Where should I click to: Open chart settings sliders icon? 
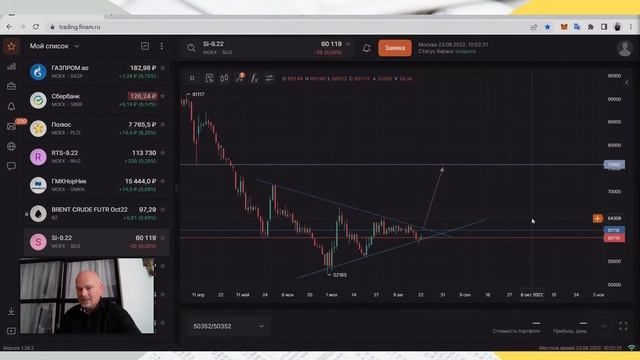269,78
